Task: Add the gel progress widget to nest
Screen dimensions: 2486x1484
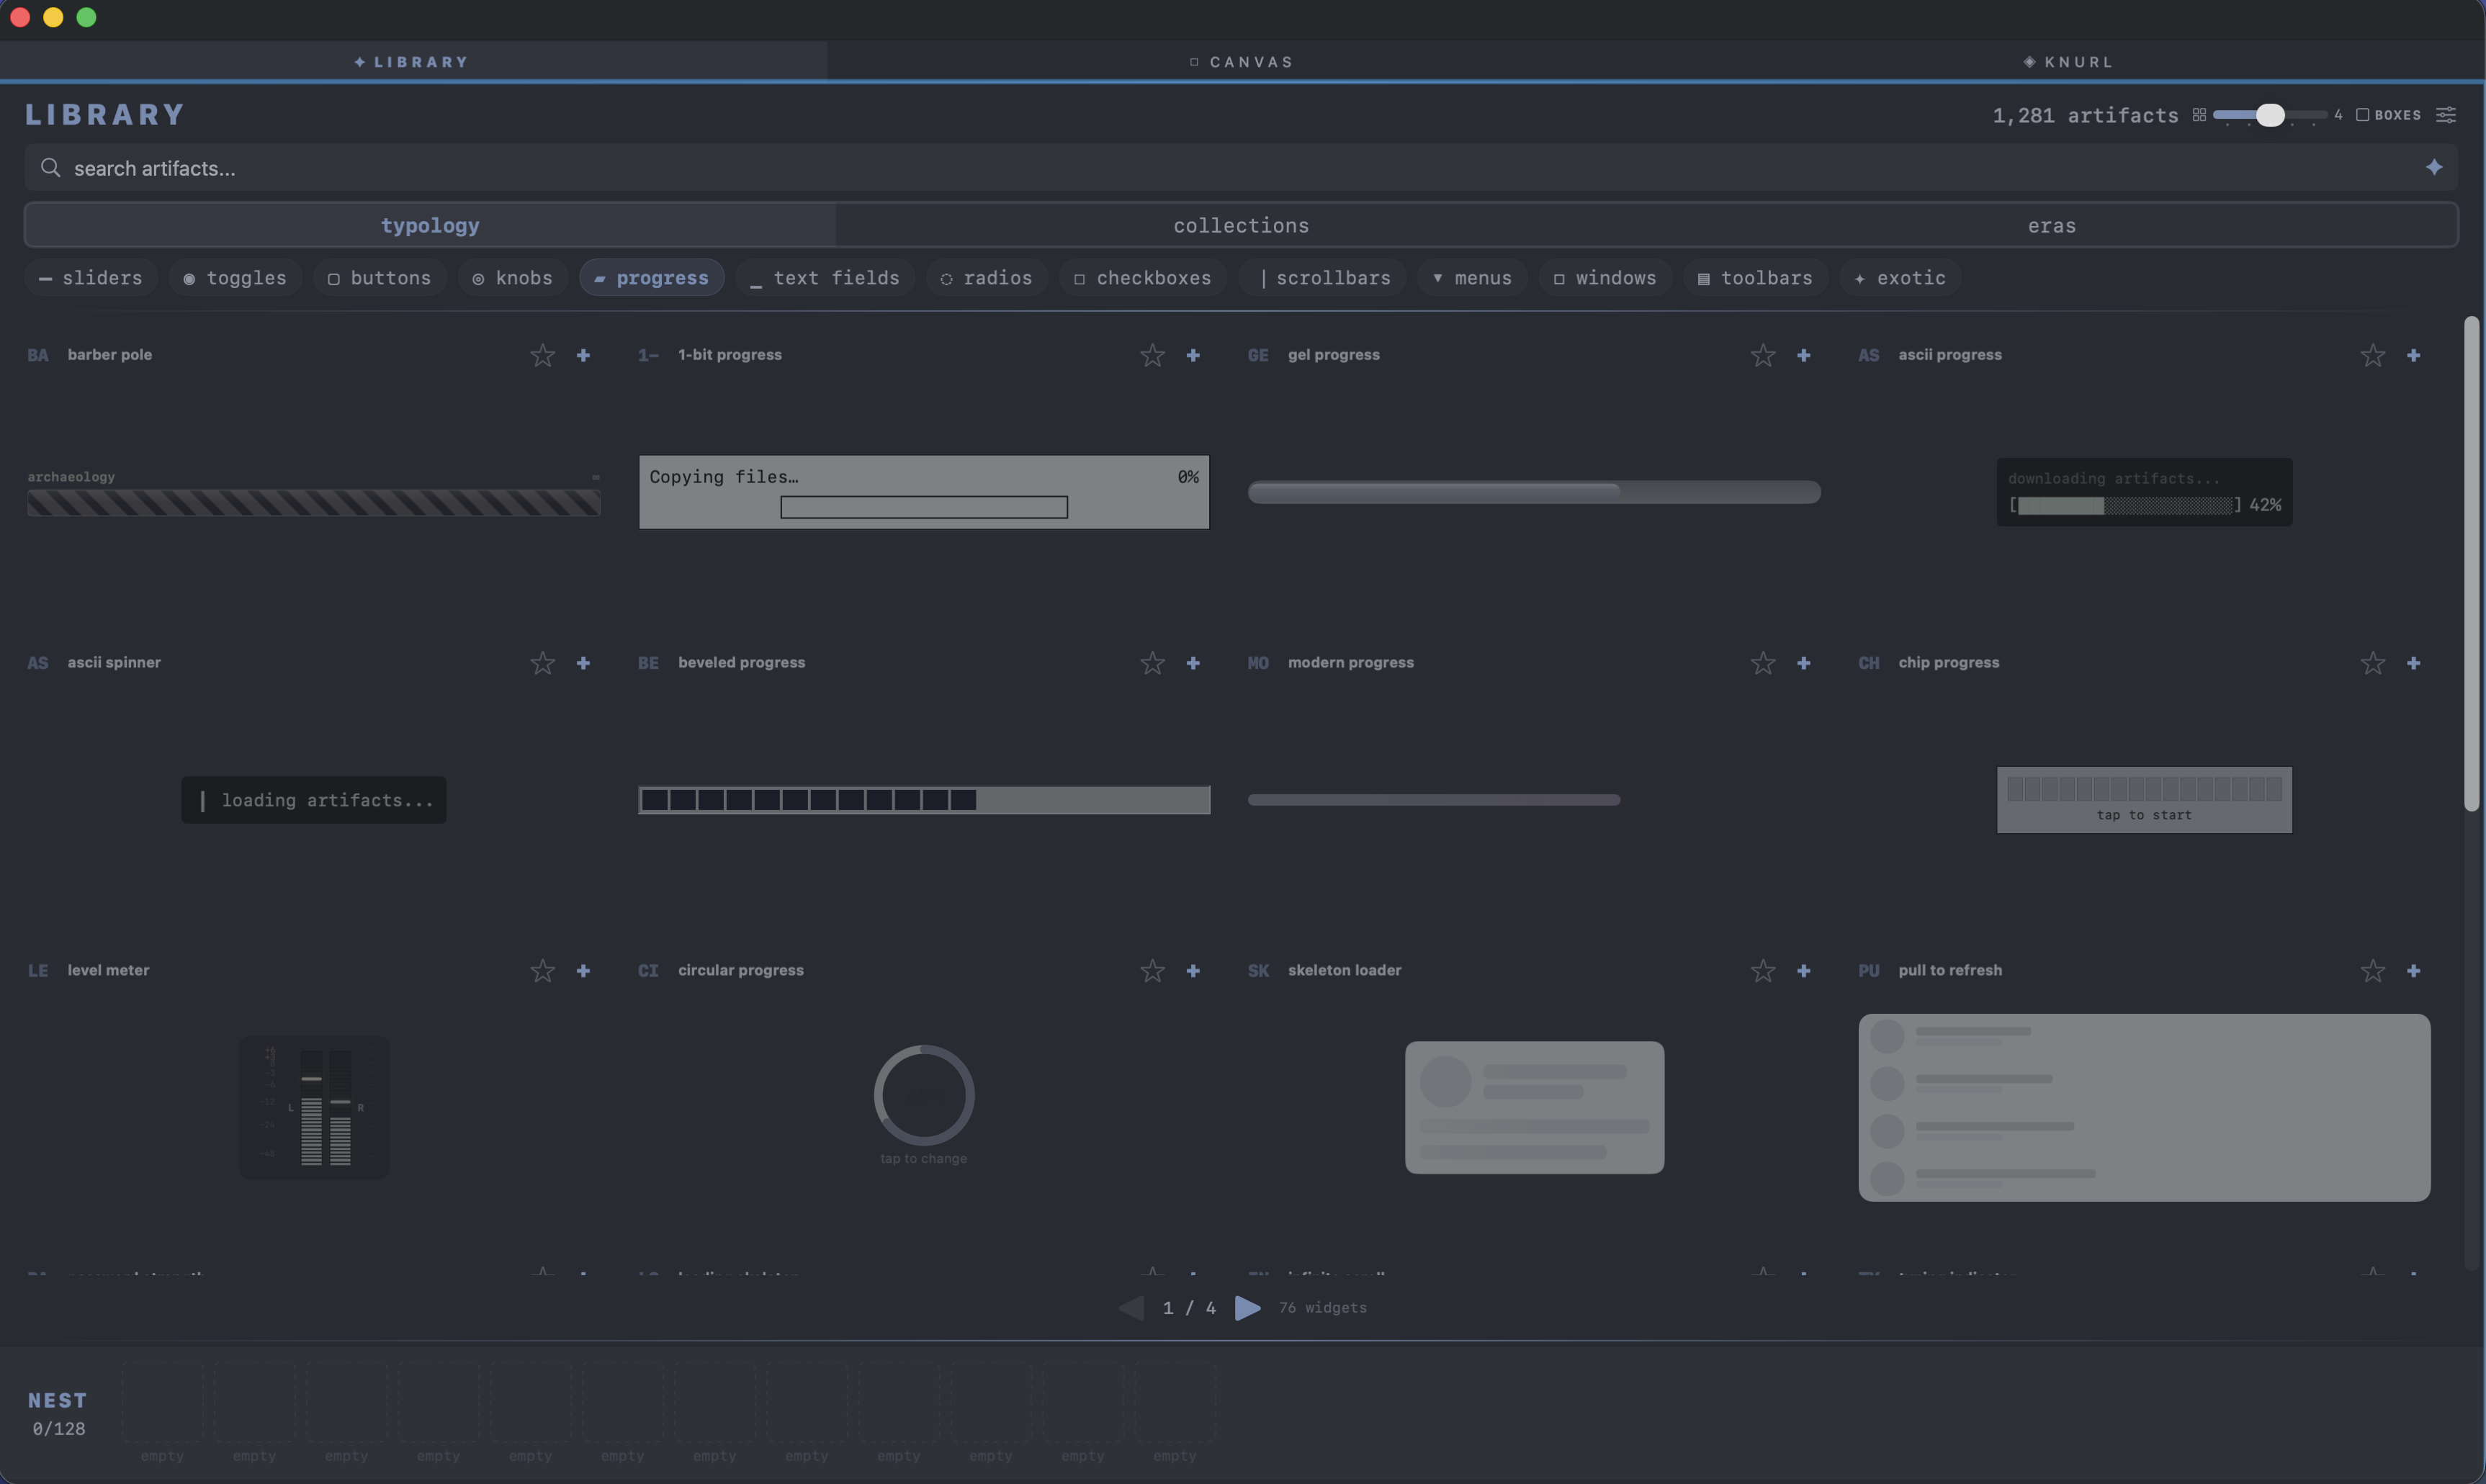Action: point(1803,355)
